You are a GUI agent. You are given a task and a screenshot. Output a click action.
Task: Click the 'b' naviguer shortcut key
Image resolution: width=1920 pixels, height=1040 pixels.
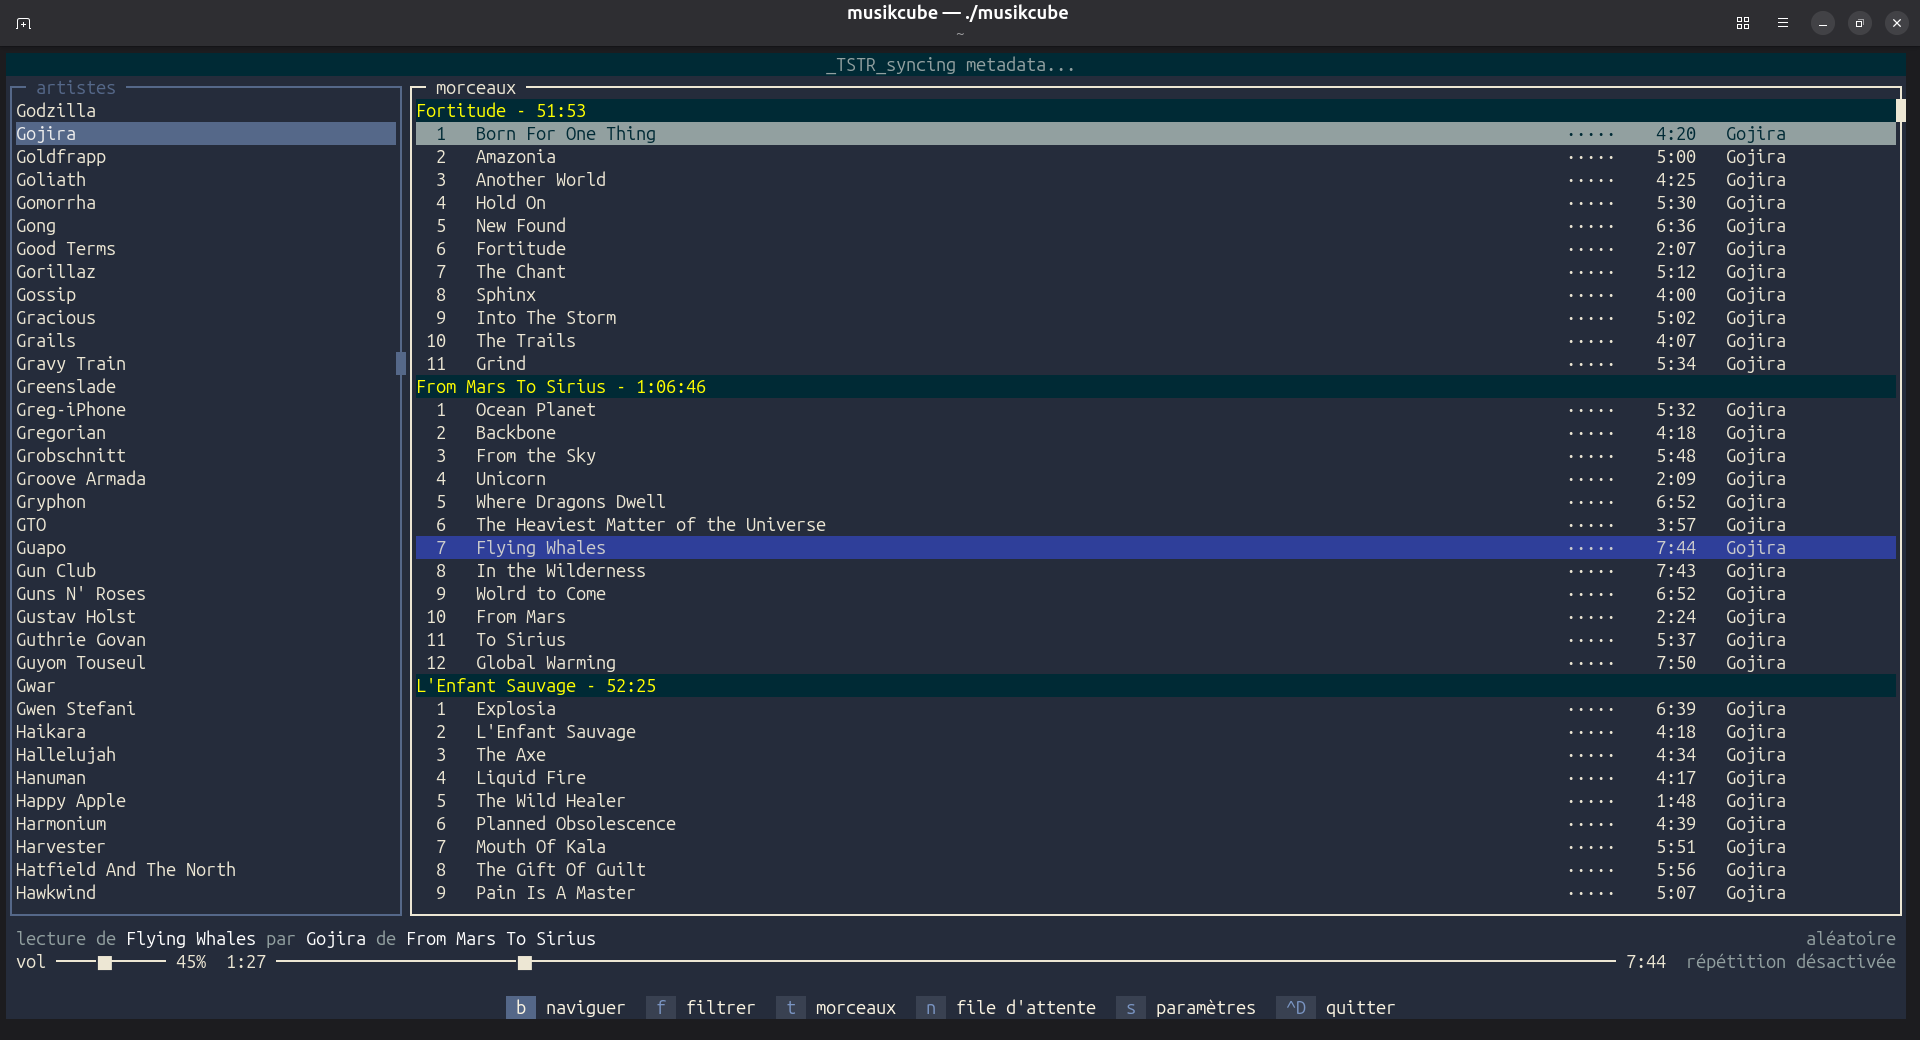520,1008
